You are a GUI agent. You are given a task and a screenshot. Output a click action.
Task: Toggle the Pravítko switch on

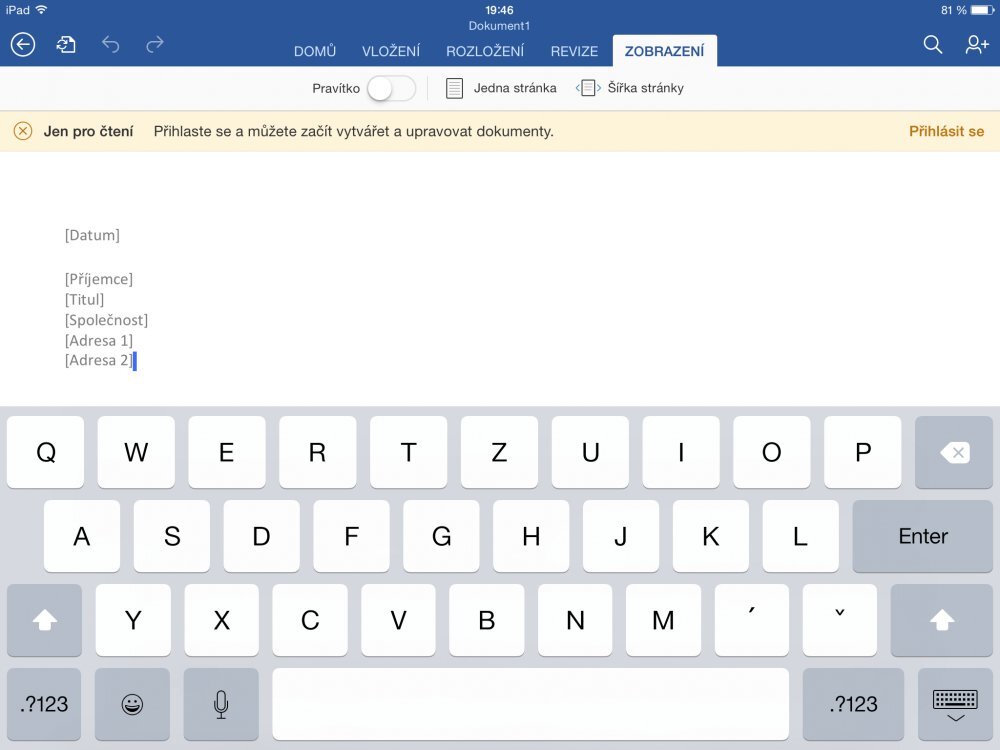[390, 88]
